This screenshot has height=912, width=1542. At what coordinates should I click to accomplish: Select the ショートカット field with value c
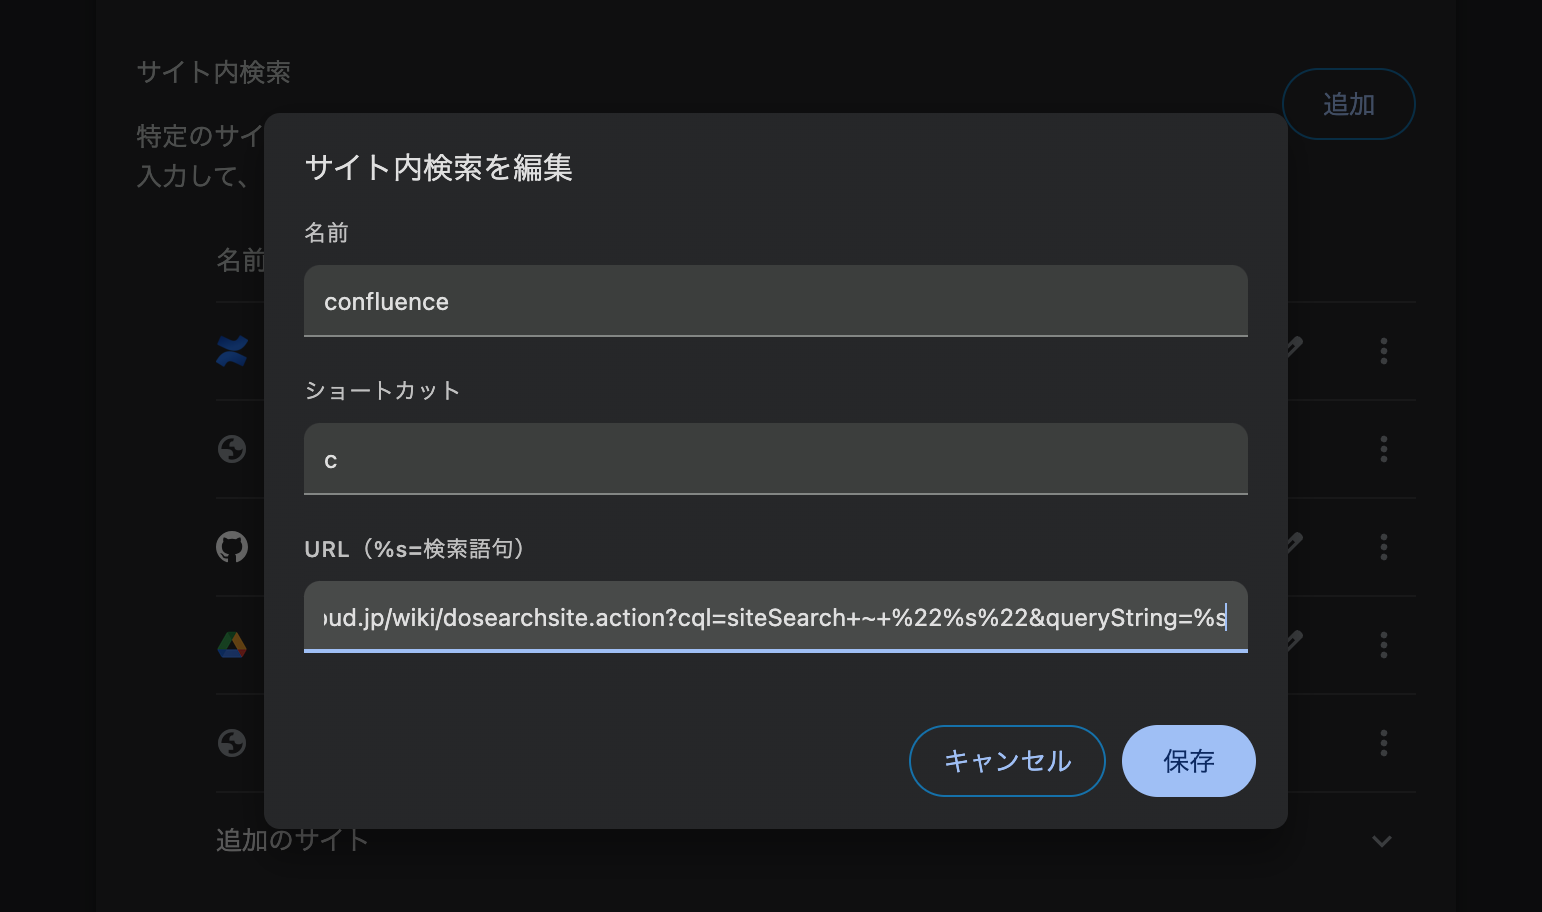coord(775,459)
